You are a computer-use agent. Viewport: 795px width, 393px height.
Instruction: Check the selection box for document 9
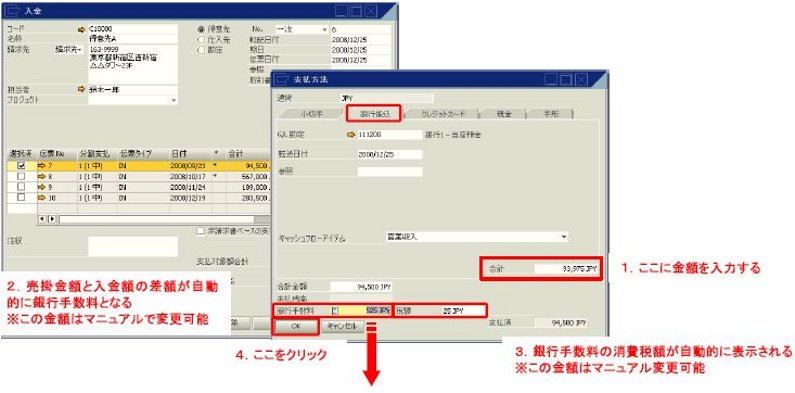[x=21, y=187]
